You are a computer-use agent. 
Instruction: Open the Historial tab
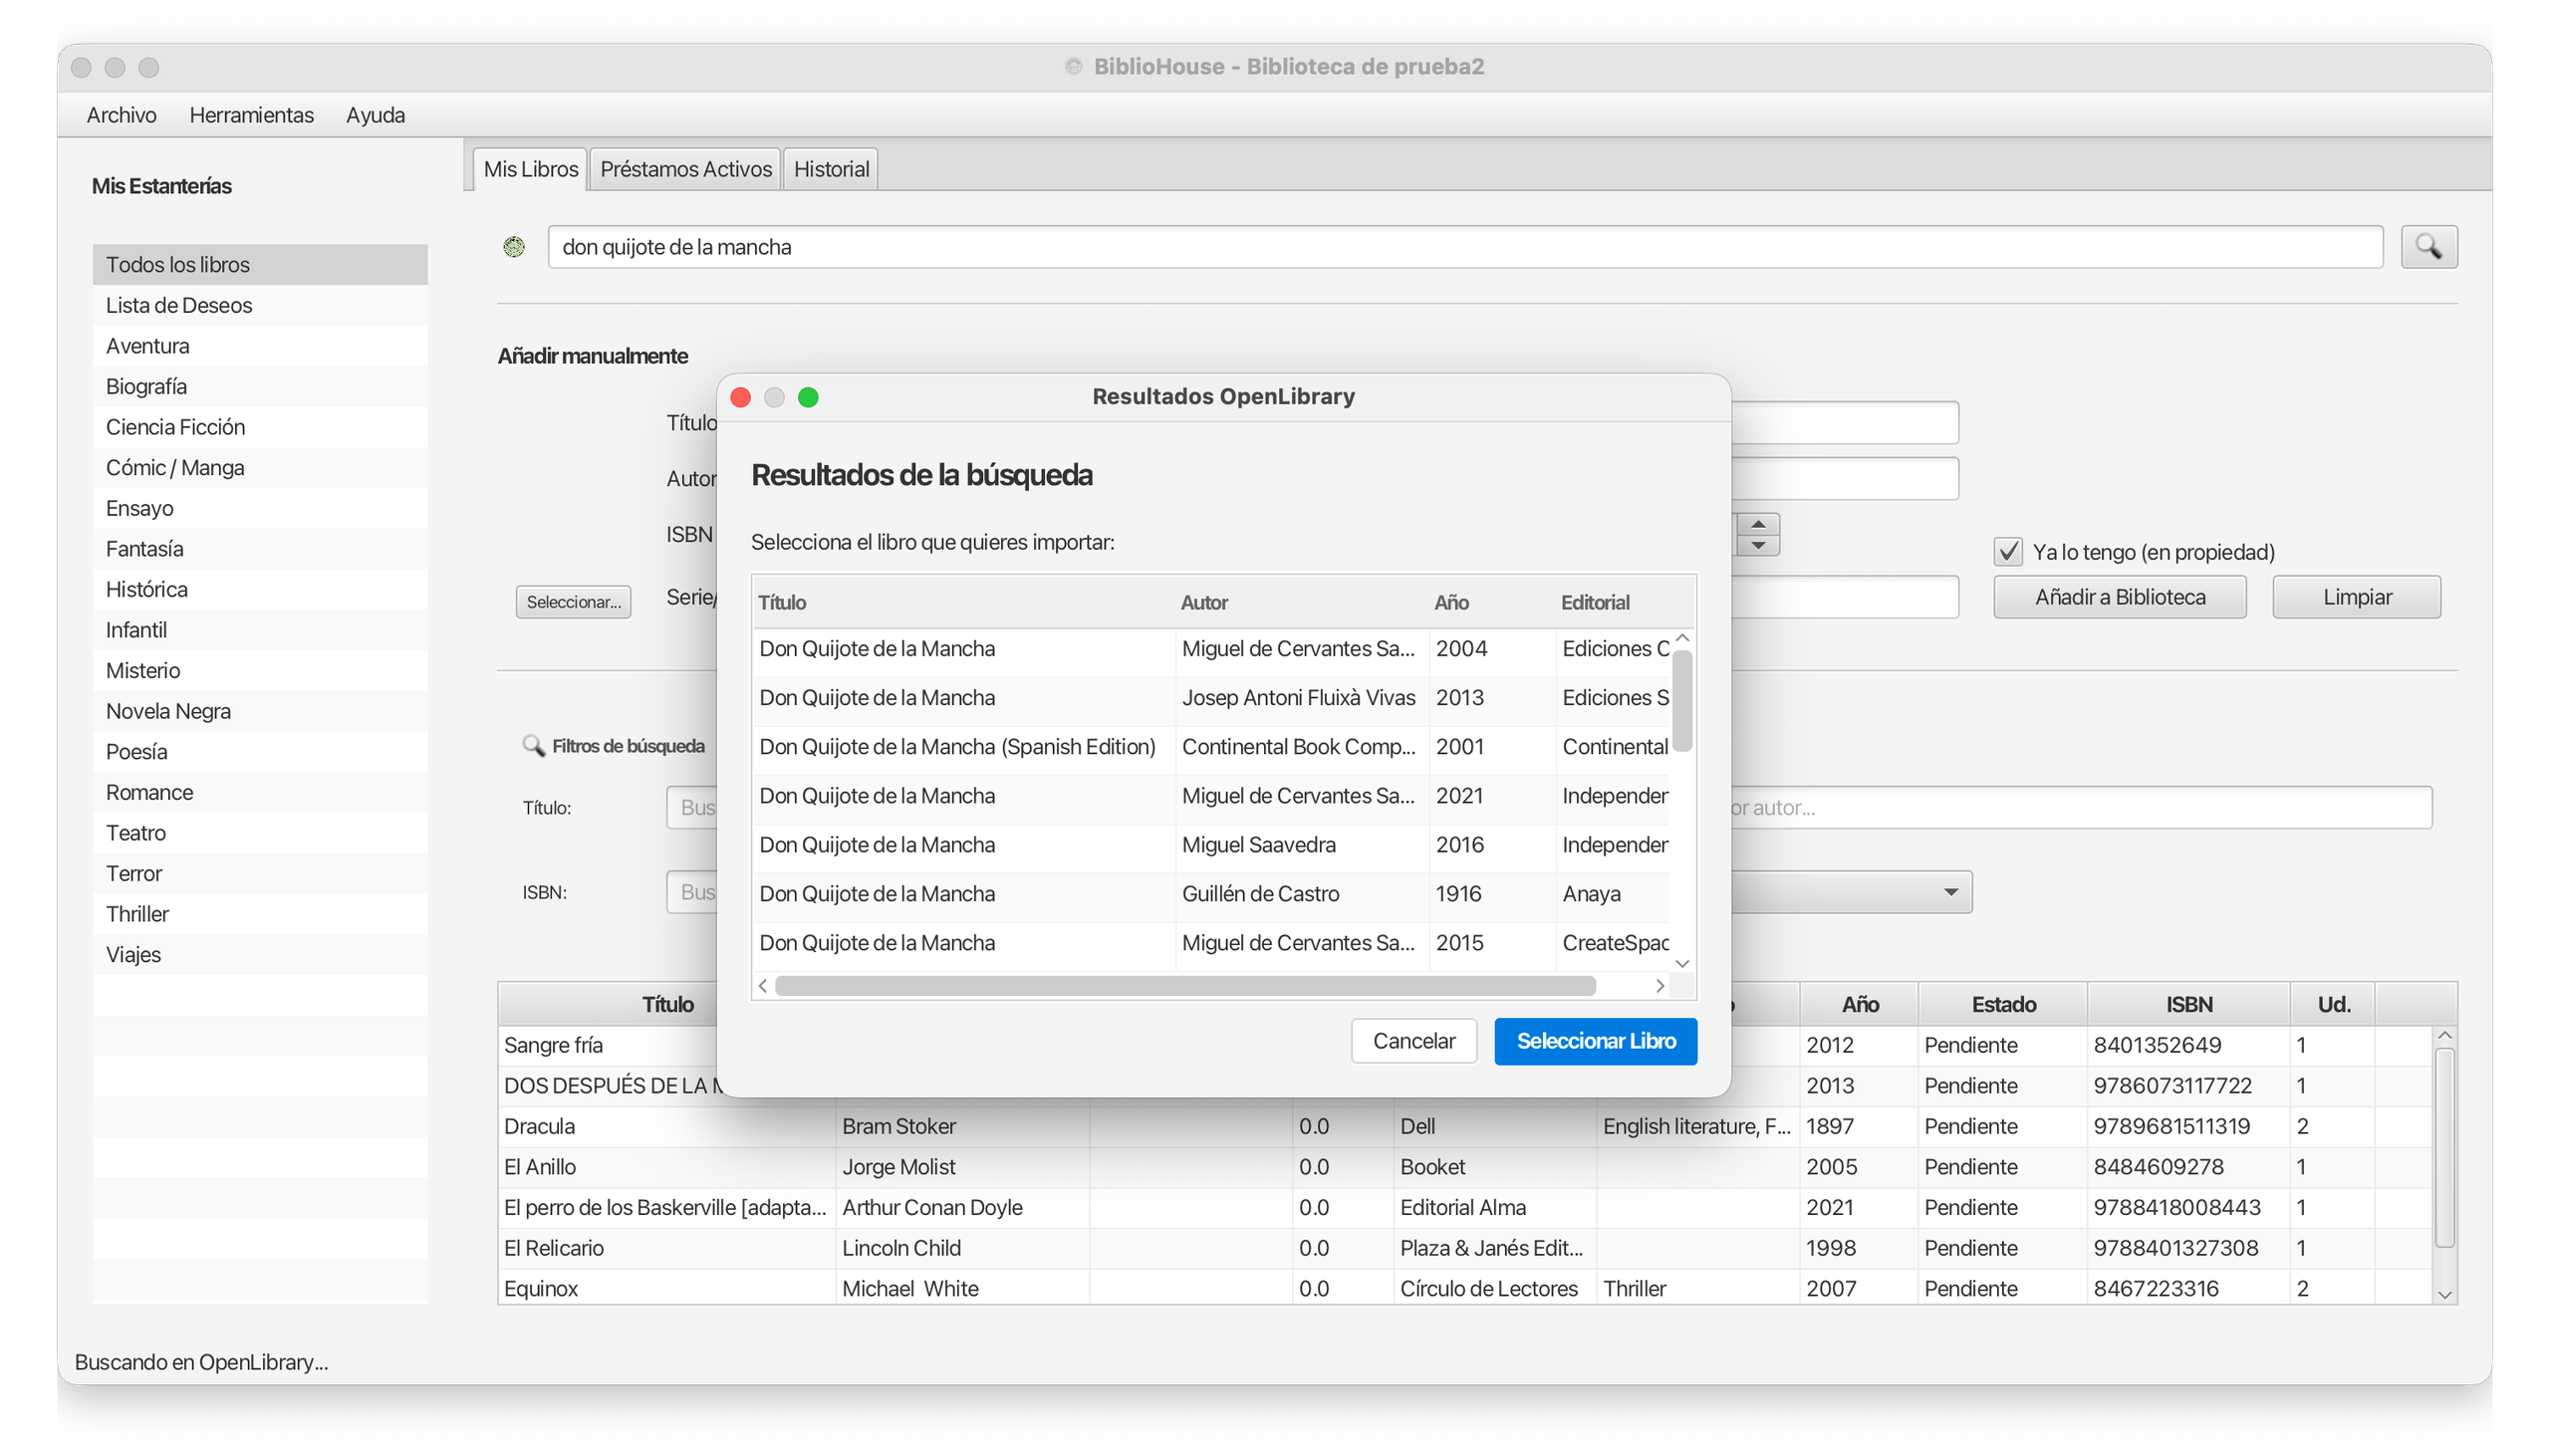point(830,169)
